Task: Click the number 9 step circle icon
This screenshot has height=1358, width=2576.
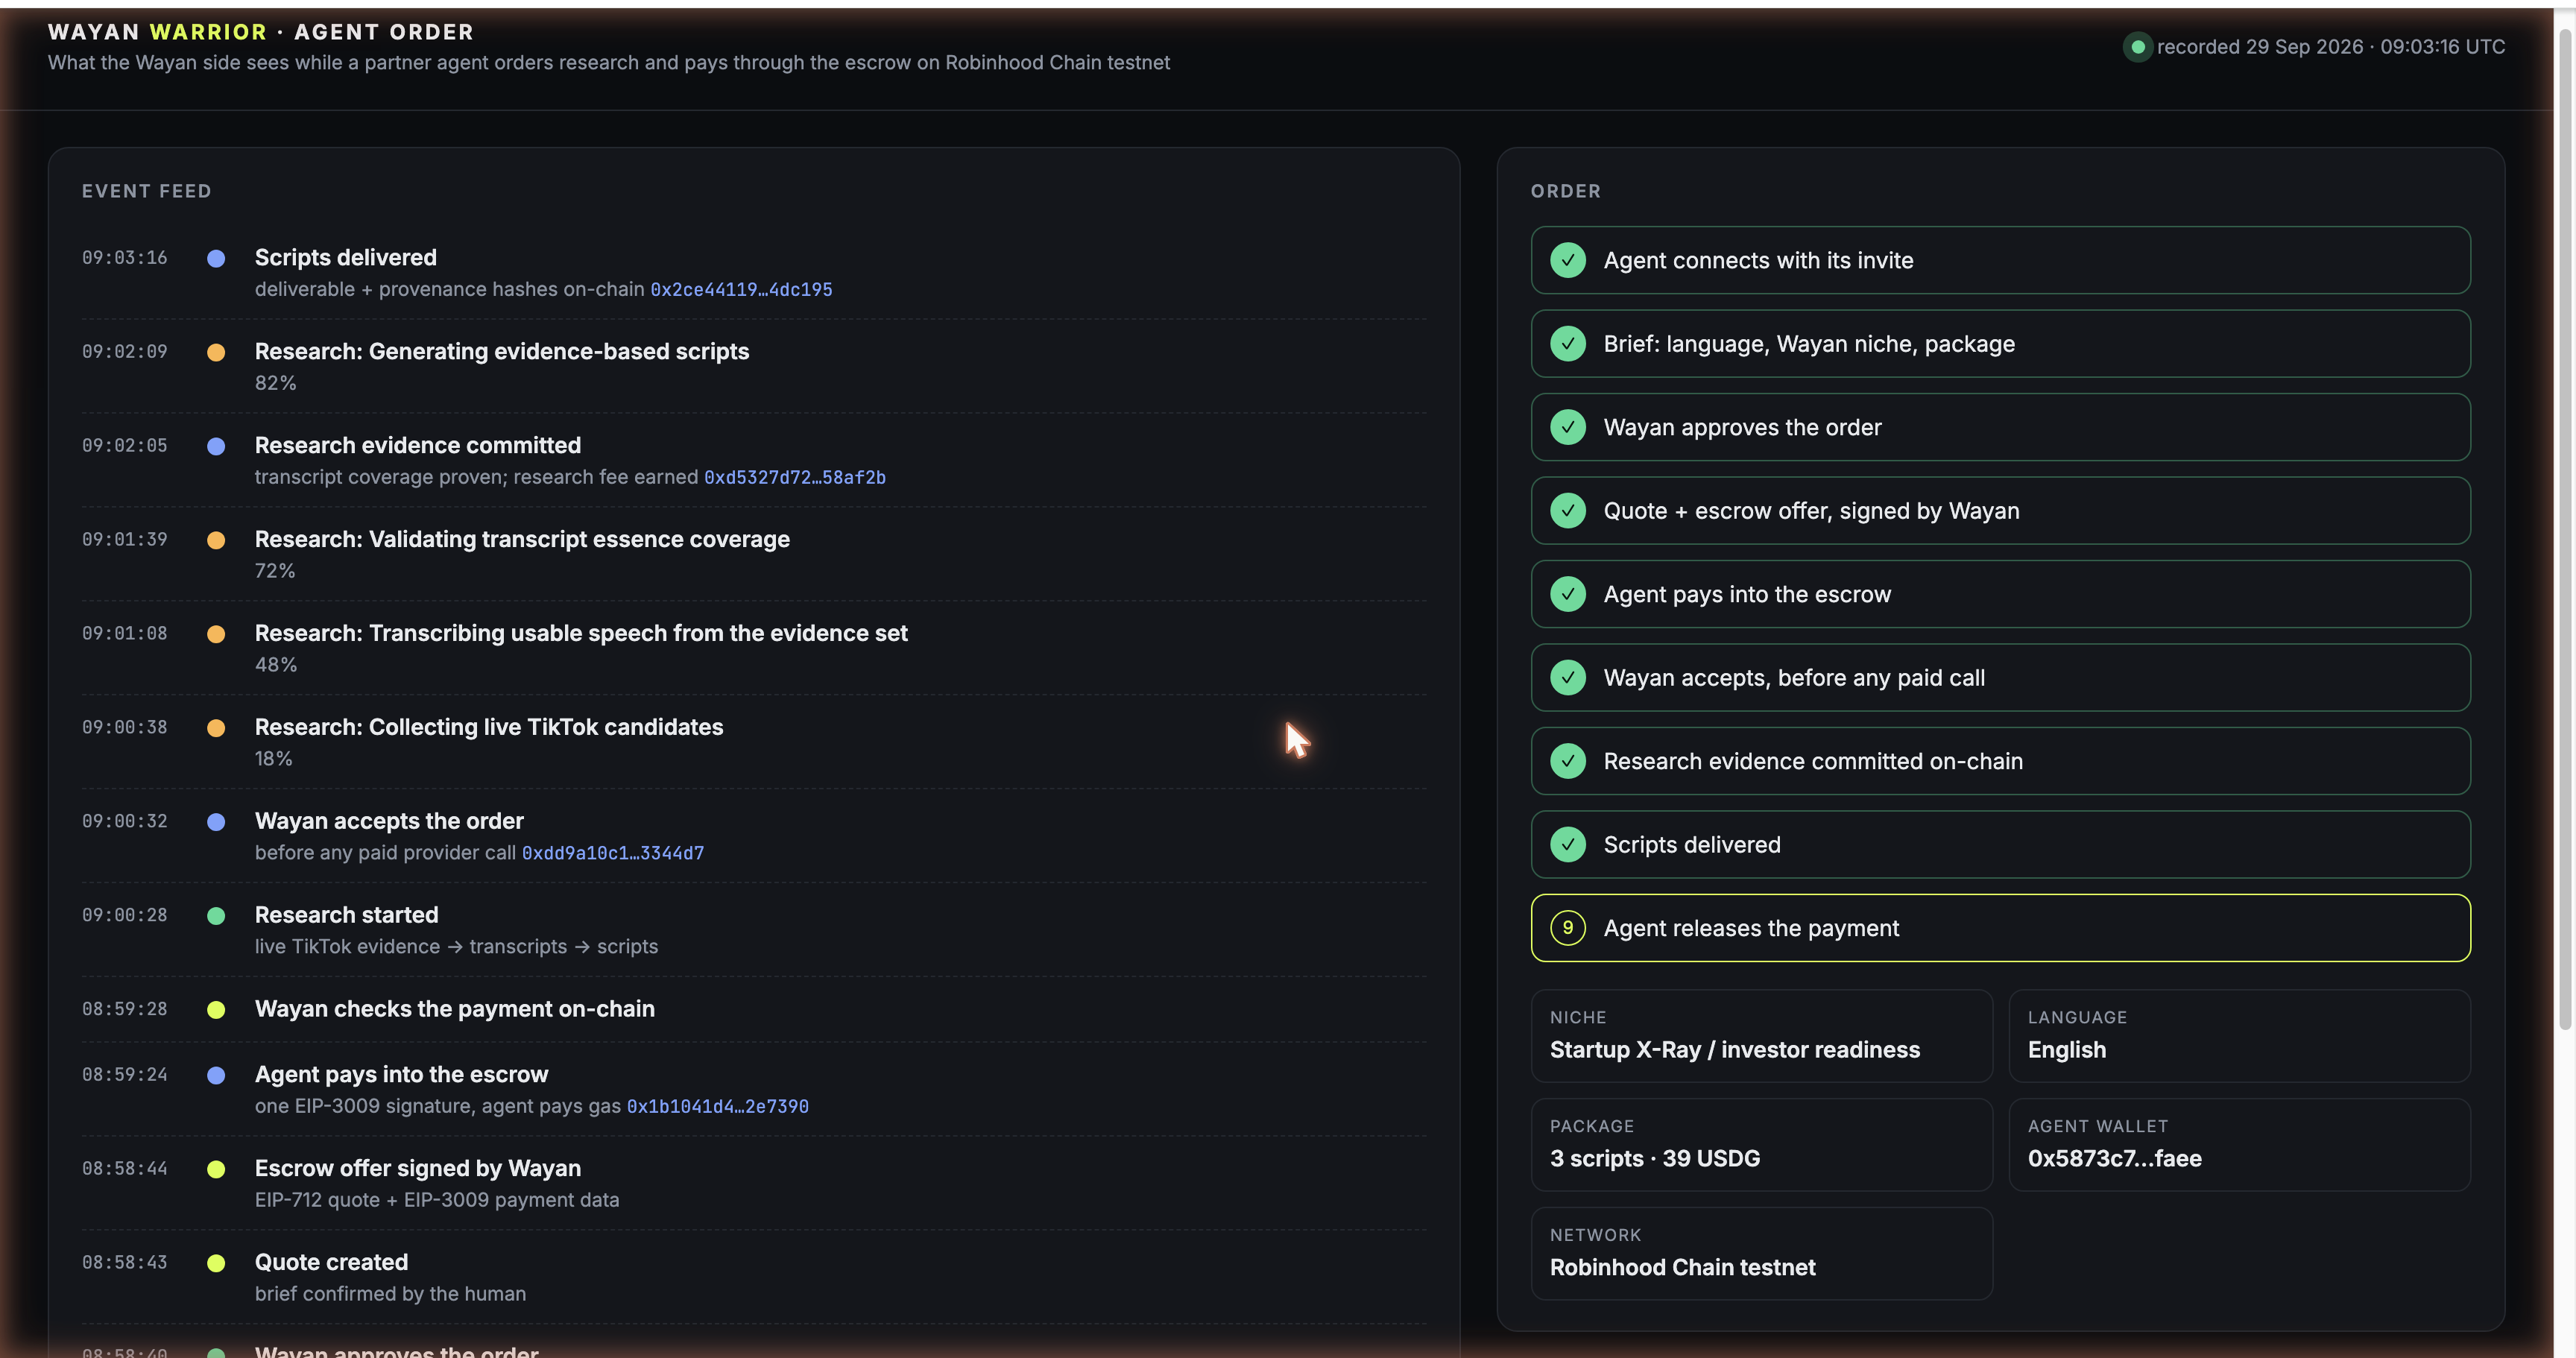Action: click(1567, 928)
